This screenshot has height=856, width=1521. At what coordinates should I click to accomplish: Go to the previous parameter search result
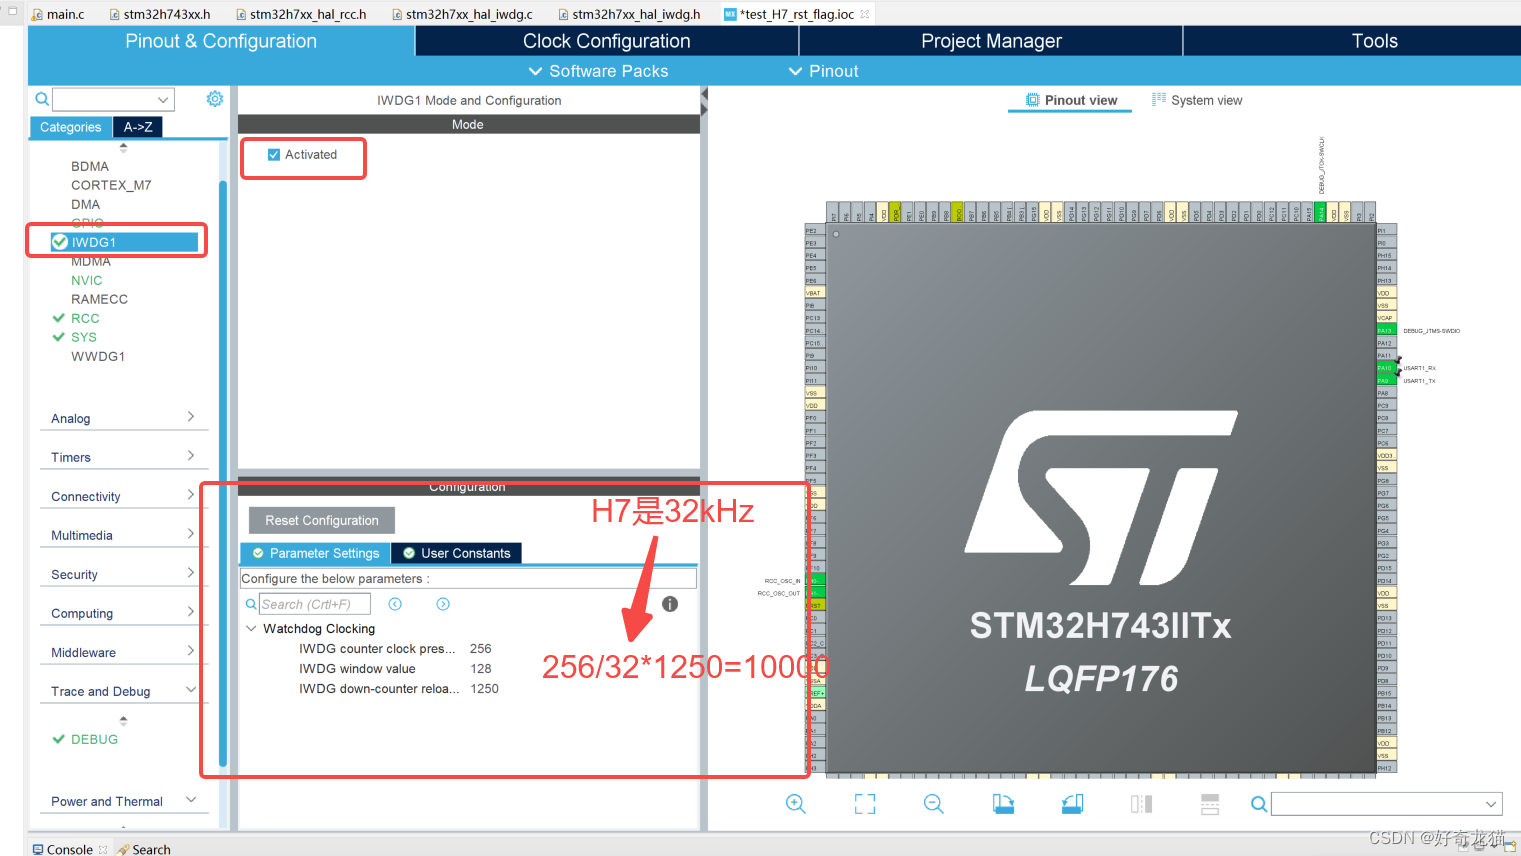click(x=395, y=604)
